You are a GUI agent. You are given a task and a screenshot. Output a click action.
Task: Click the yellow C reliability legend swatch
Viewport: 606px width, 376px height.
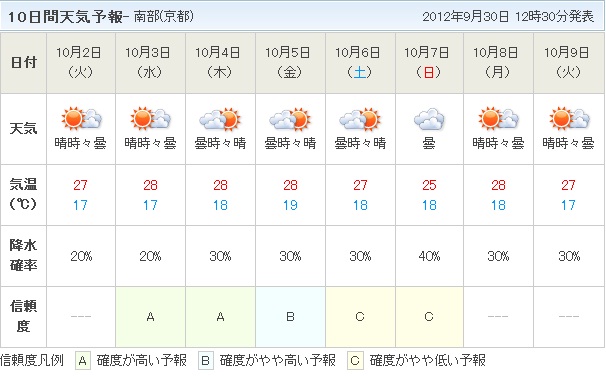pos(355,361)
